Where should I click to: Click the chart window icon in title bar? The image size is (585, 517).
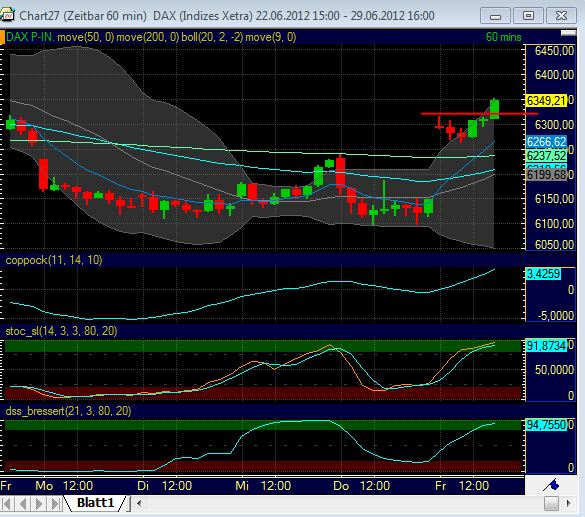(x=7, y=15)
